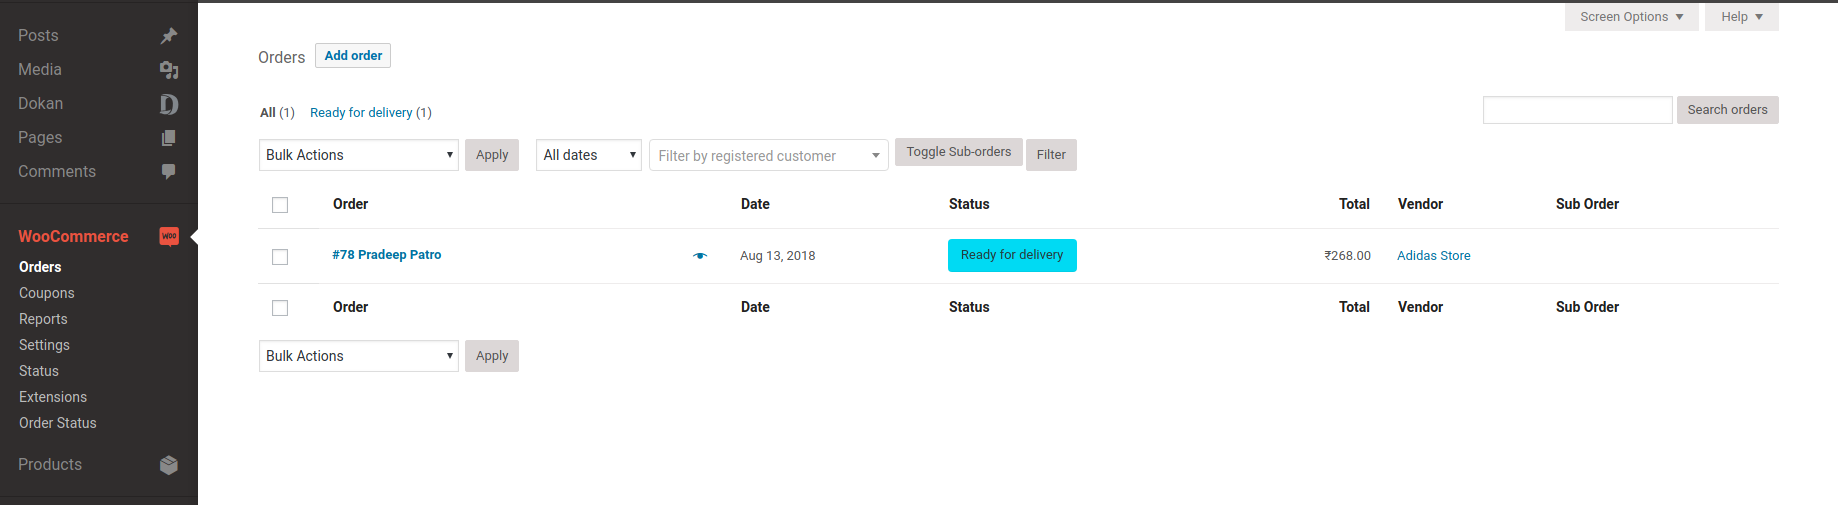Open the Adidas Store vendor link
1838x505 pixels.
pyautogui.click(x=1433, y=256)
